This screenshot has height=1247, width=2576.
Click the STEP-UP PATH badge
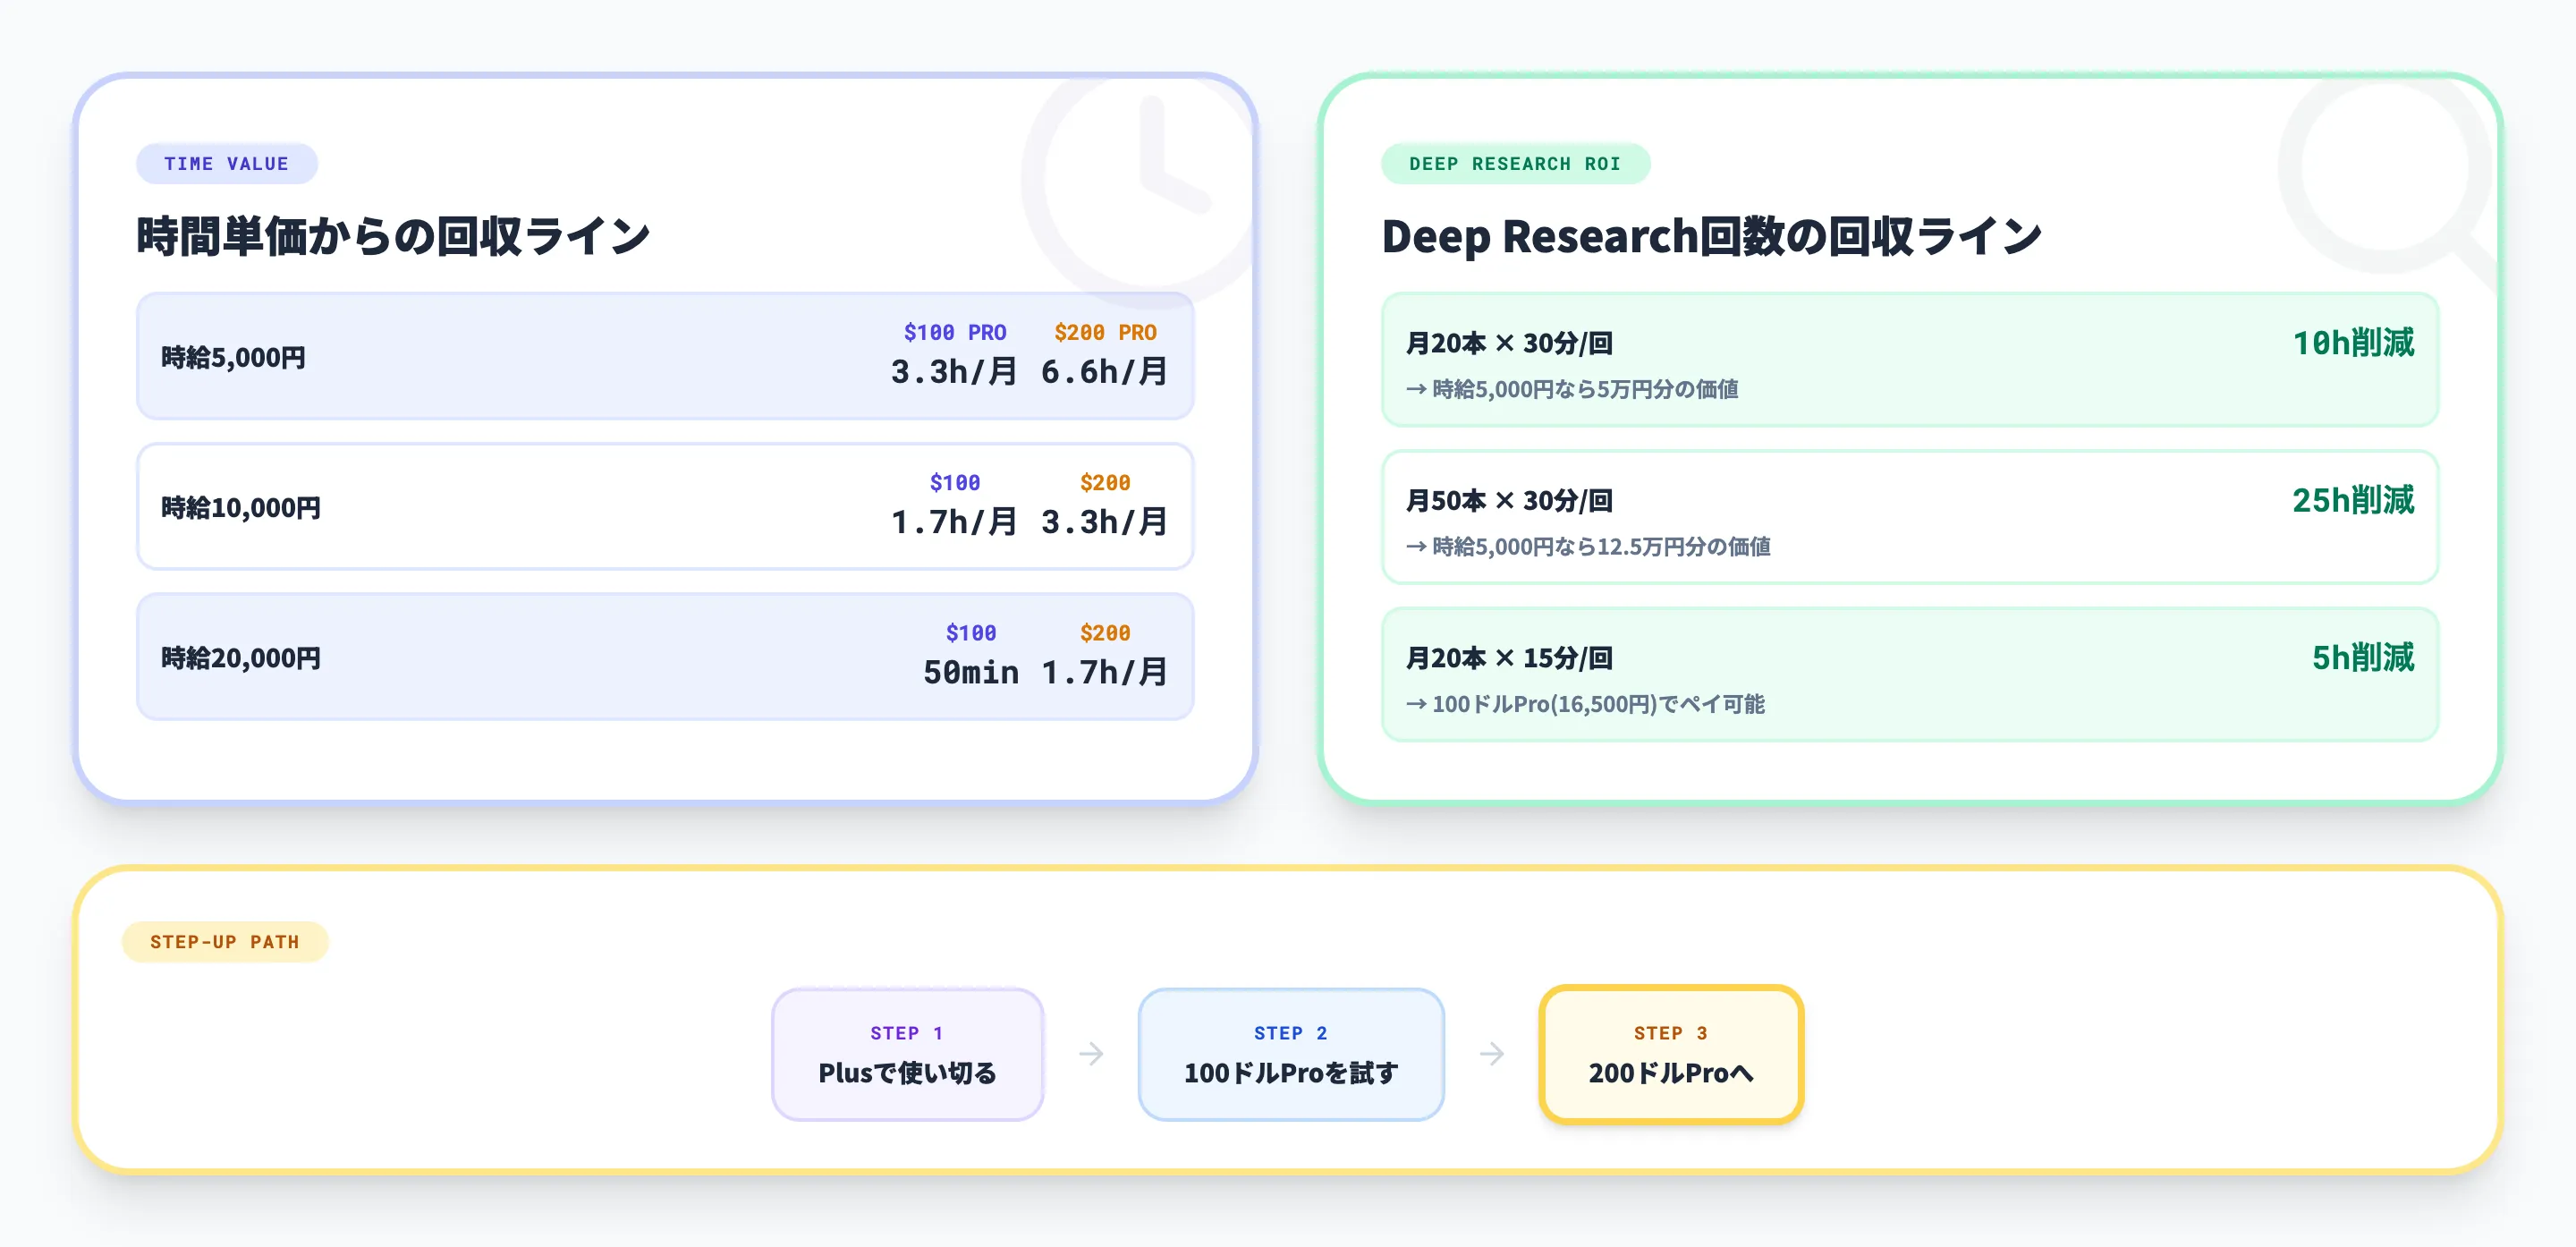(225, 942)
